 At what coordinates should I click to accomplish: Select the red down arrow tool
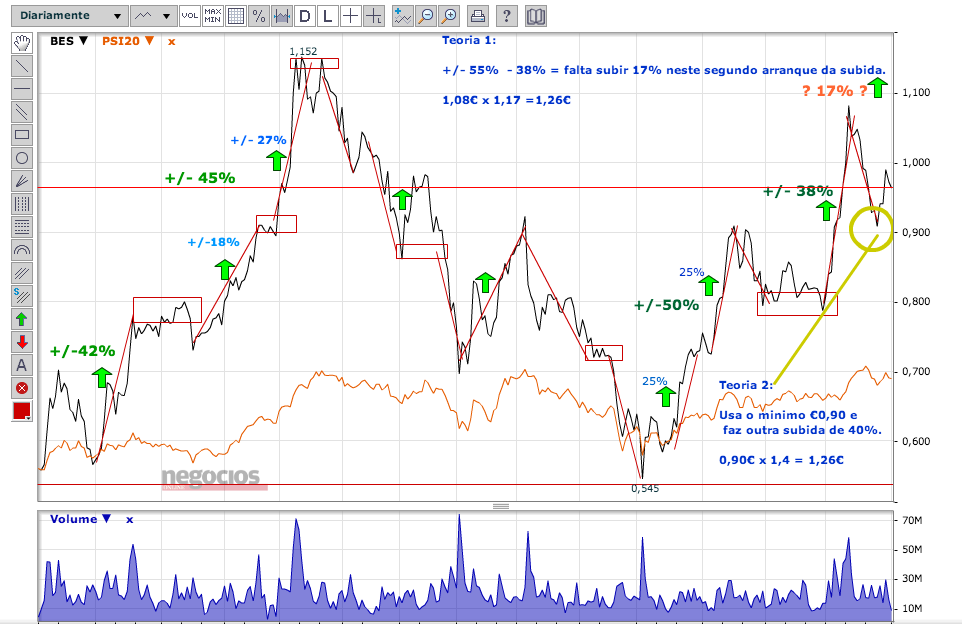22,342
